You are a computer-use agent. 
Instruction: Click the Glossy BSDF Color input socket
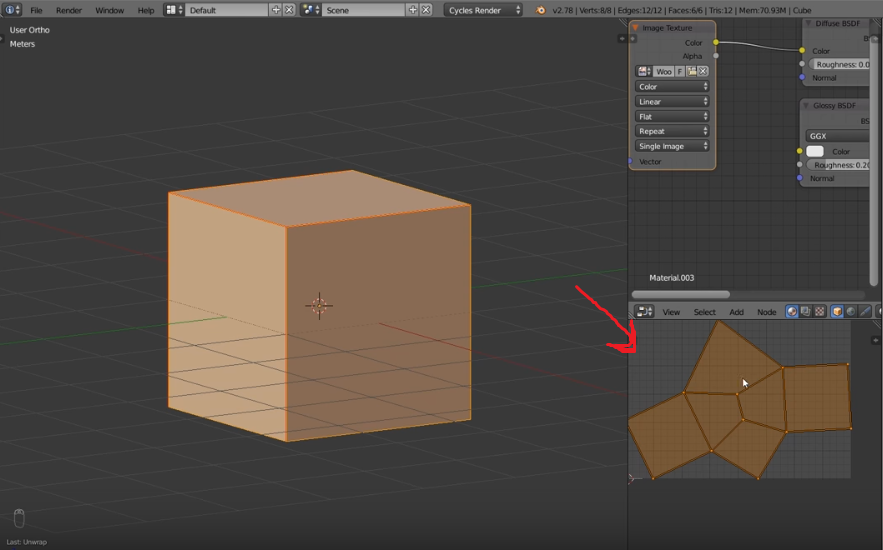click(799, 151)
